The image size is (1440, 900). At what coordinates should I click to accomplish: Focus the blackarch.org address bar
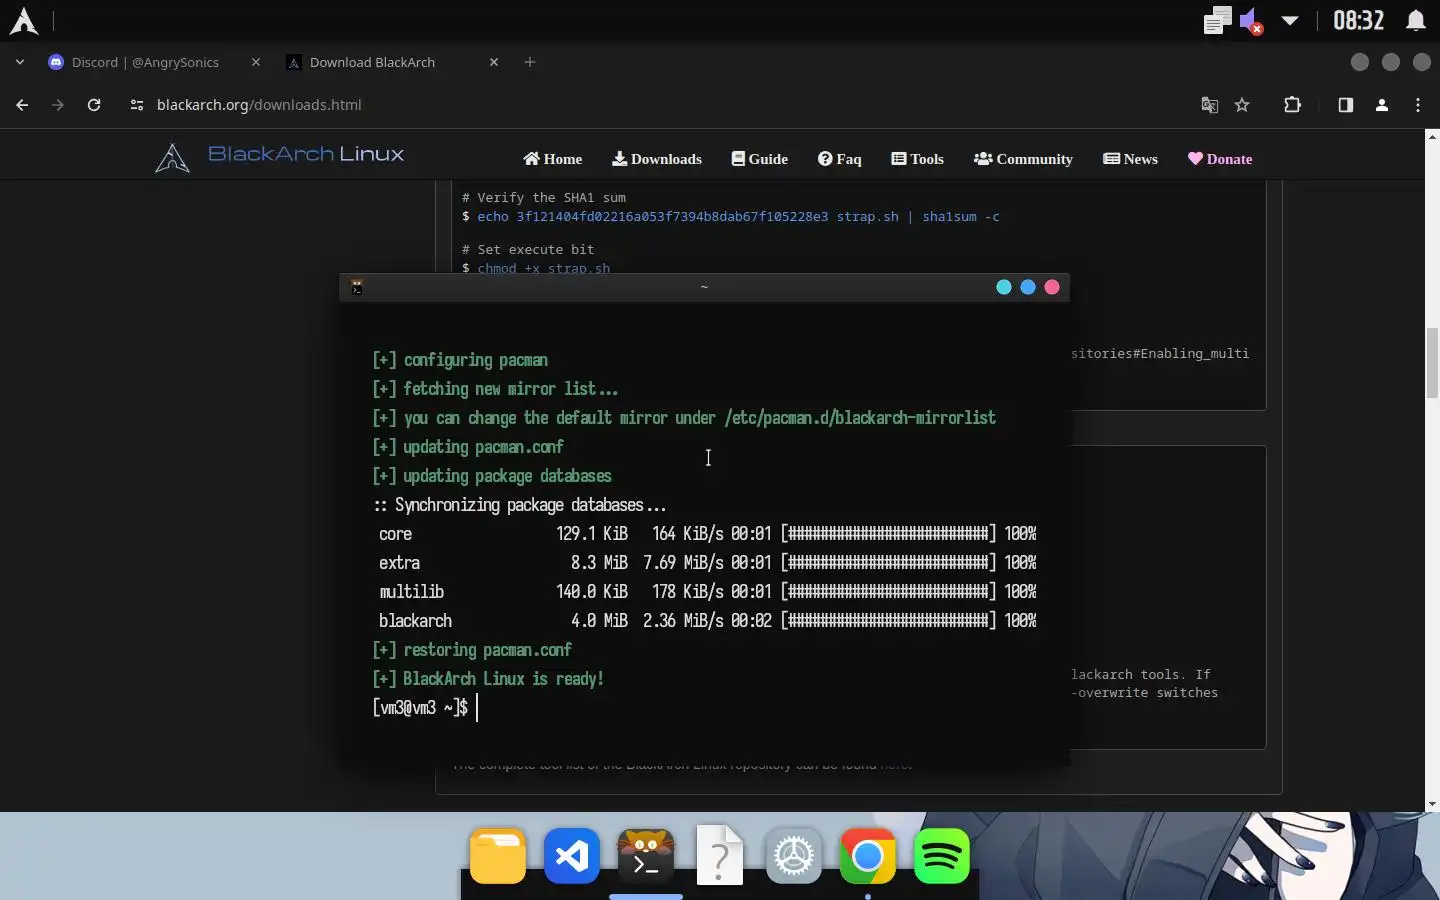[660, 105]
